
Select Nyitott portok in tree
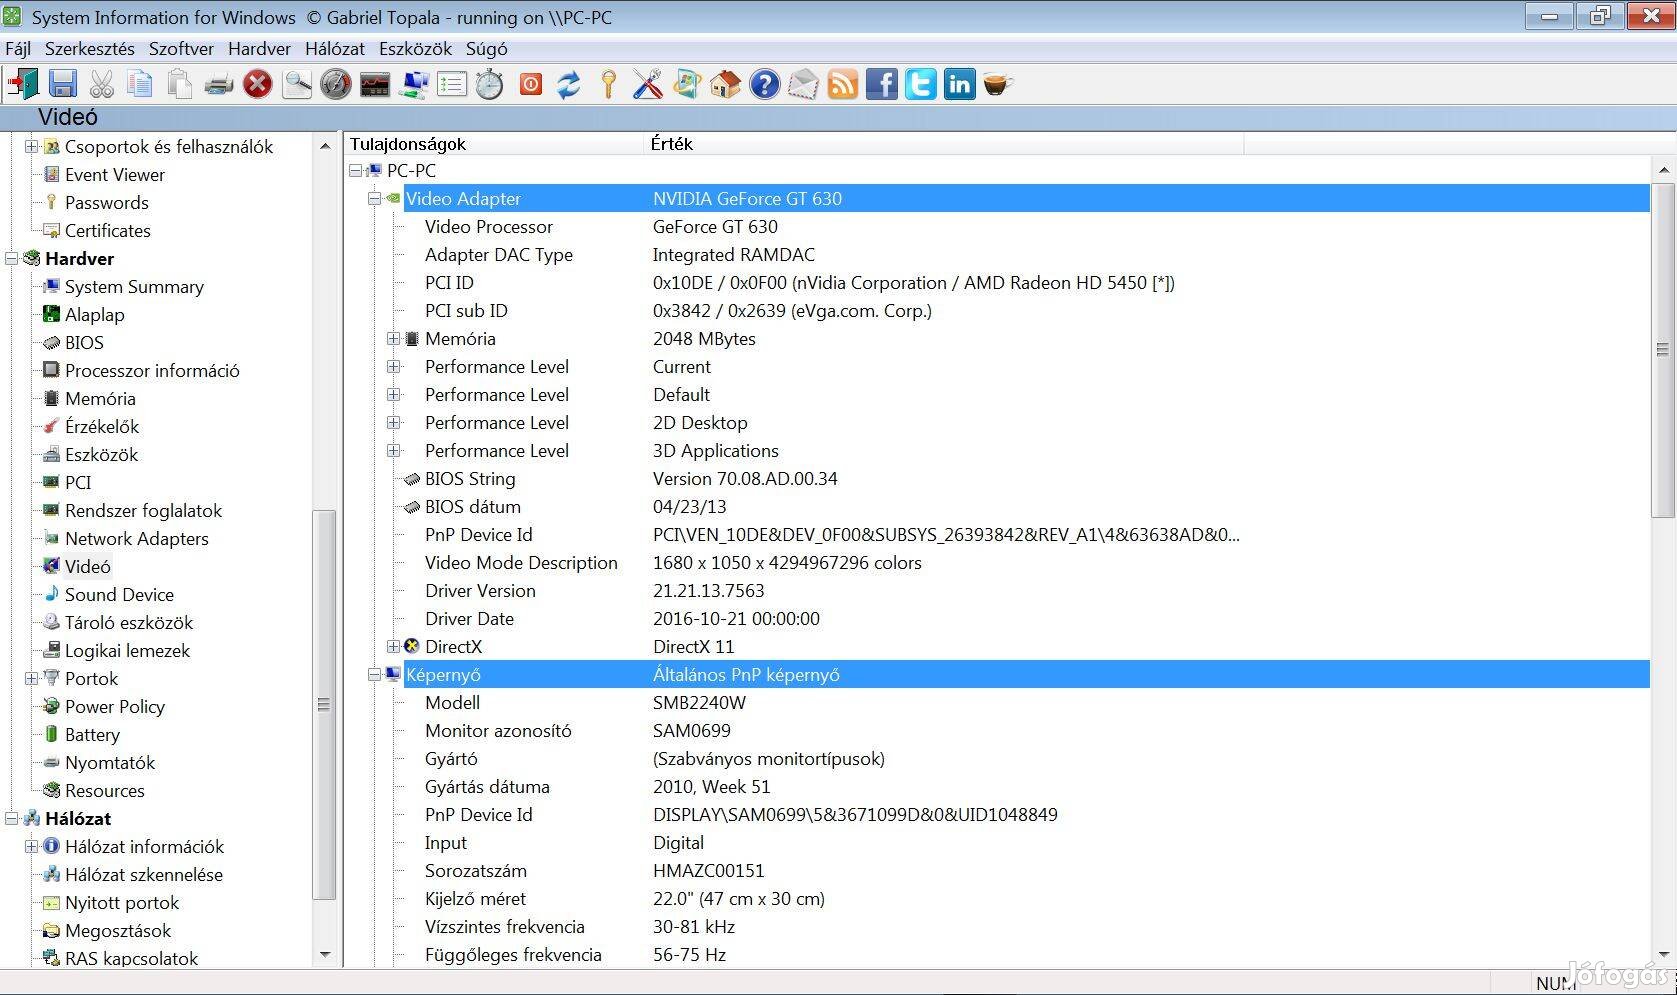click(122, 902)
